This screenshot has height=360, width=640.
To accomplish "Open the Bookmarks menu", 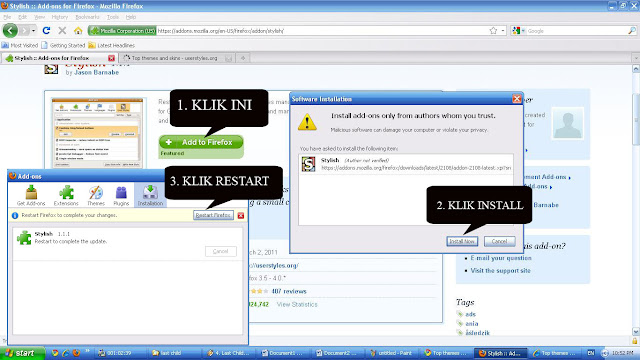I will (87, 17).
